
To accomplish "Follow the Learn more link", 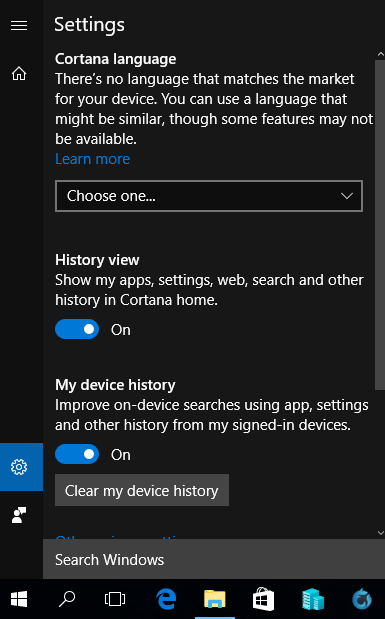I will 92,159.
